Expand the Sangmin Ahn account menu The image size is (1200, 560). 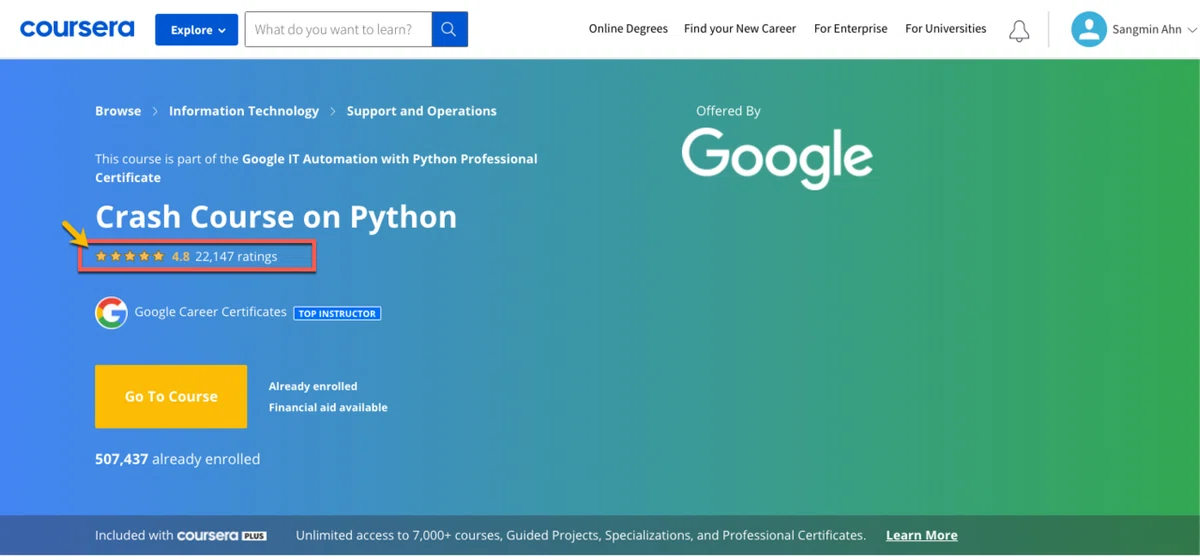1153,30
